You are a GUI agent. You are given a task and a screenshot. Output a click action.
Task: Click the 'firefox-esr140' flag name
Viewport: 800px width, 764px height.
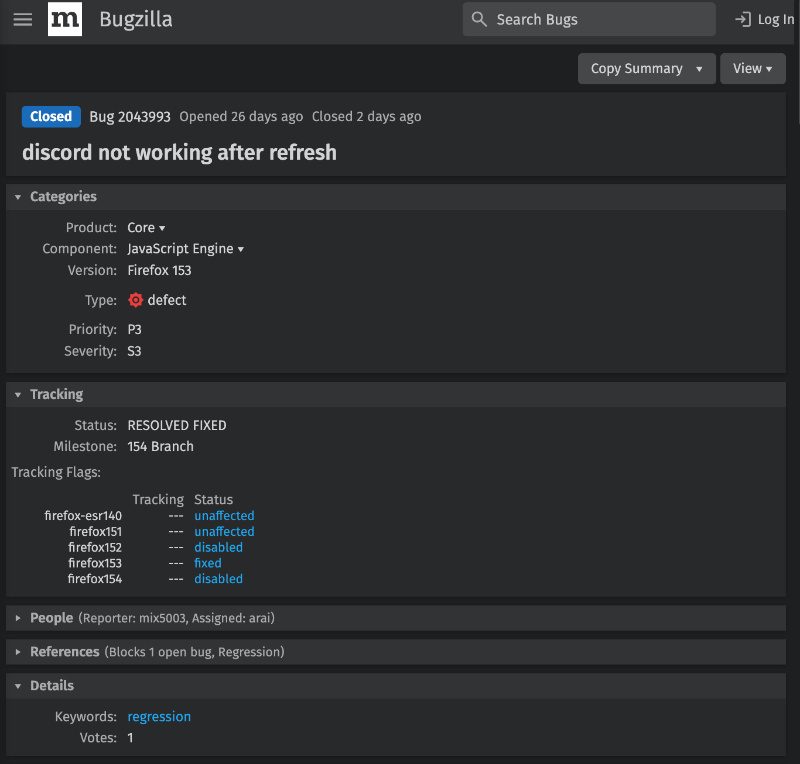[83, 515]
